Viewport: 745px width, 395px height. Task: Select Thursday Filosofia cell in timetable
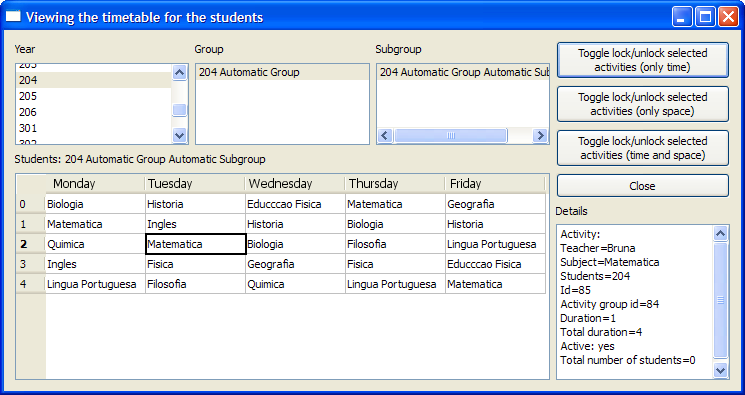point(395,244)
